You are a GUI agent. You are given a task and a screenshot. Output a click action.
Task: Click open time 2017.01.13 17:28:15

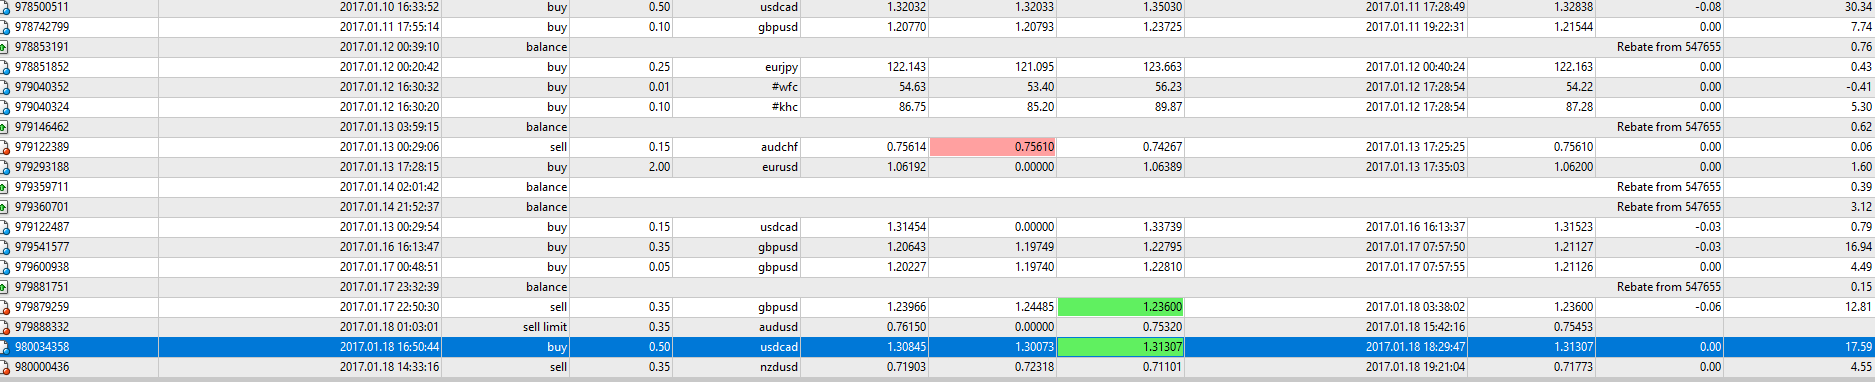(x=389, y=167)
